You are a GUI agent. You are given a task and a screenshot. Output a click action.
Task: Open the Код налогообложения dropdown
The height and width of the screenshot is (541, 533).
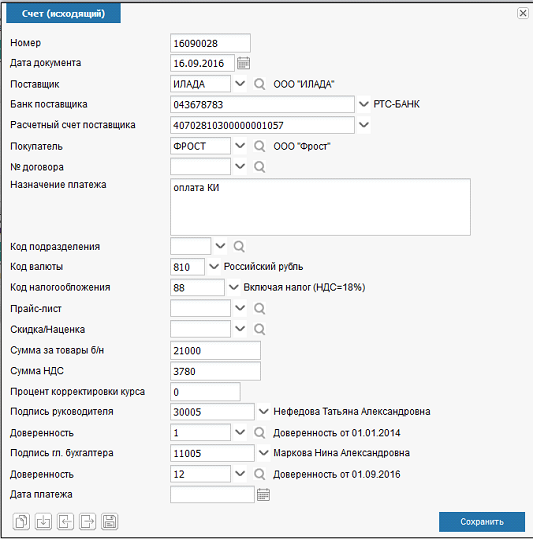tap(234, 287)
